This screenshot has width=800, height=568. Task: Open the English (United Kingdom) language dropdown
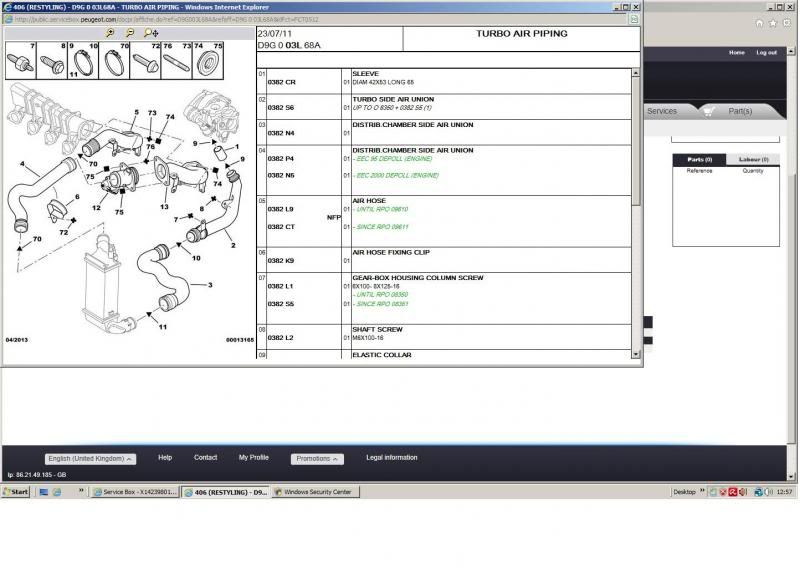[90, 459]
